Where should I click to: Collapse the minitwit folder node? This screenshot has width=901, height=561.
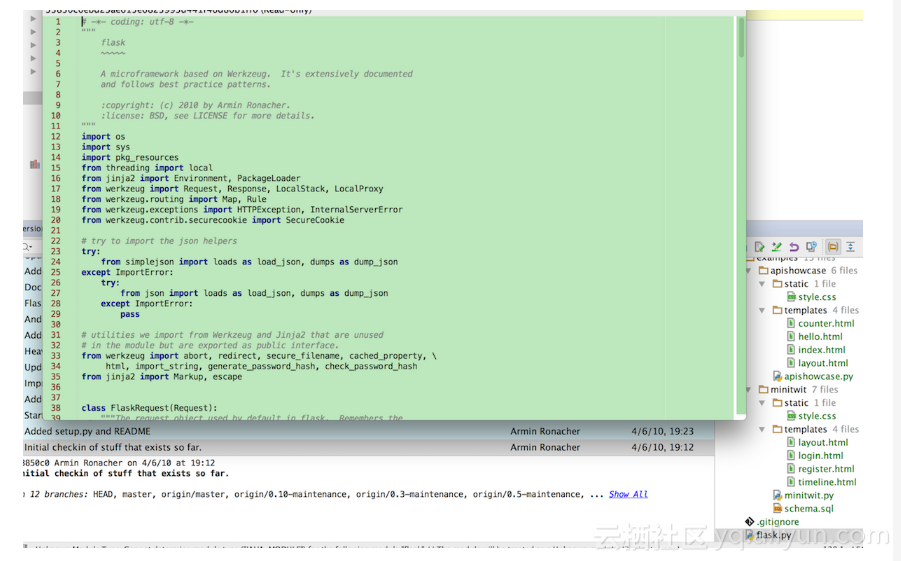click(749, 389)
